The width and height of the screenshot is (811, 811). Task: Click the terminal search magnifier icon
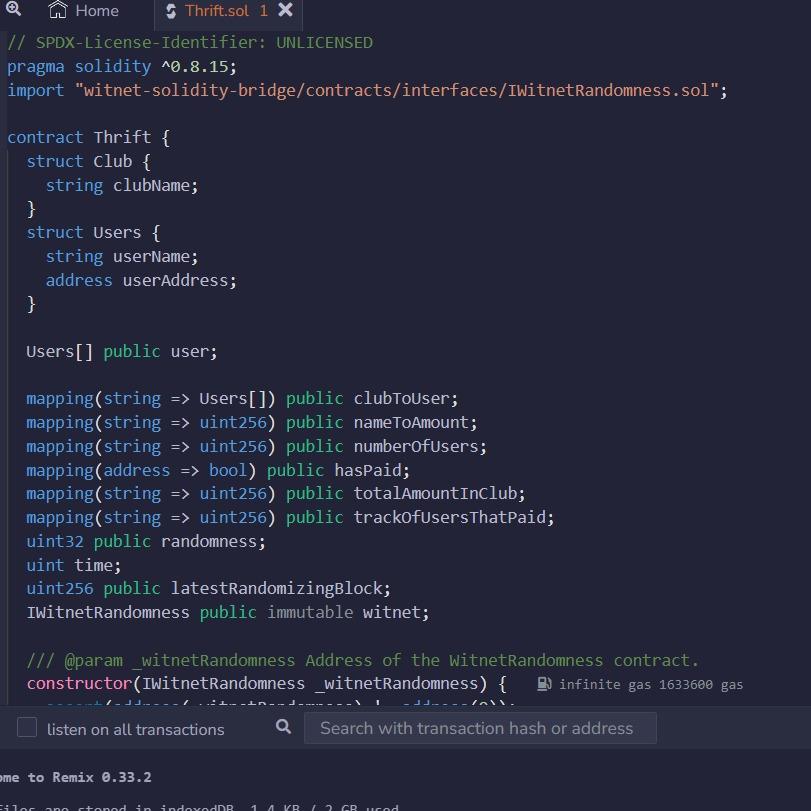[x=284, y=727]
